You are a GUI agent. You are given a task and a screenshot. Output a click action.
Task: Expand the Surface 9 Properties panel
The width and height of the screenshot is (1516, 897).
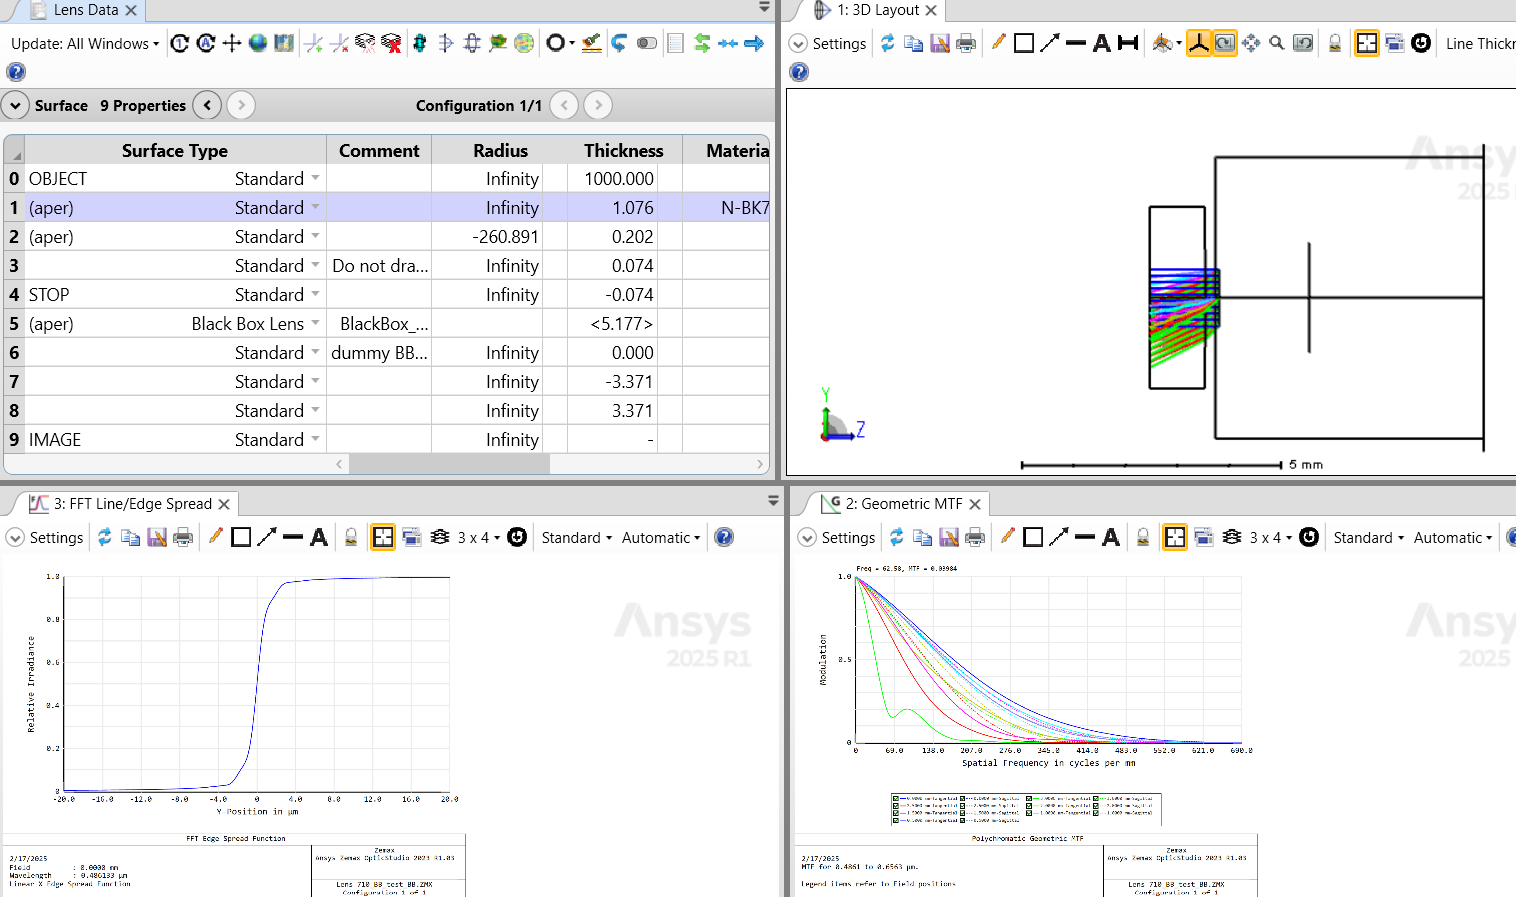tap(15, 105)
